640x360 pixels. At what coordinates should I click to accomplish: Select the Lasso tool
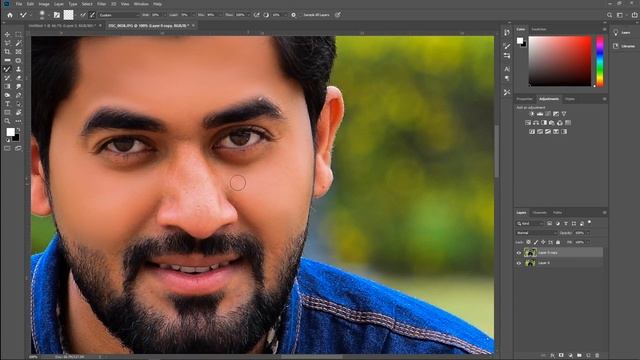point(7,43)
